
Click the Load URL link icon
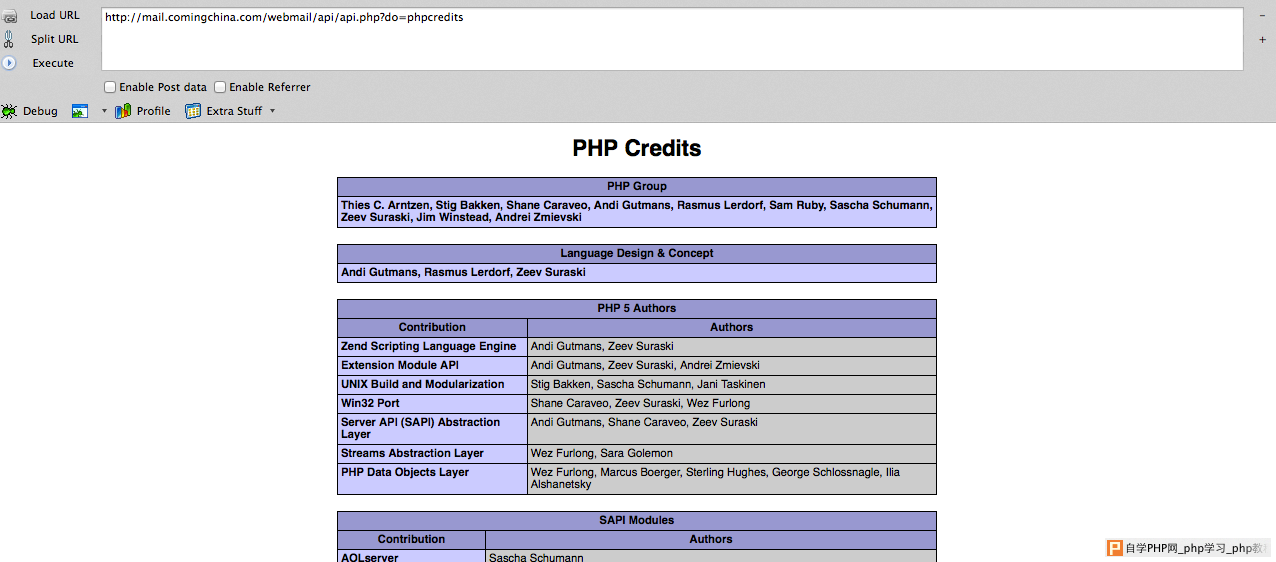[x=9, y=16]
